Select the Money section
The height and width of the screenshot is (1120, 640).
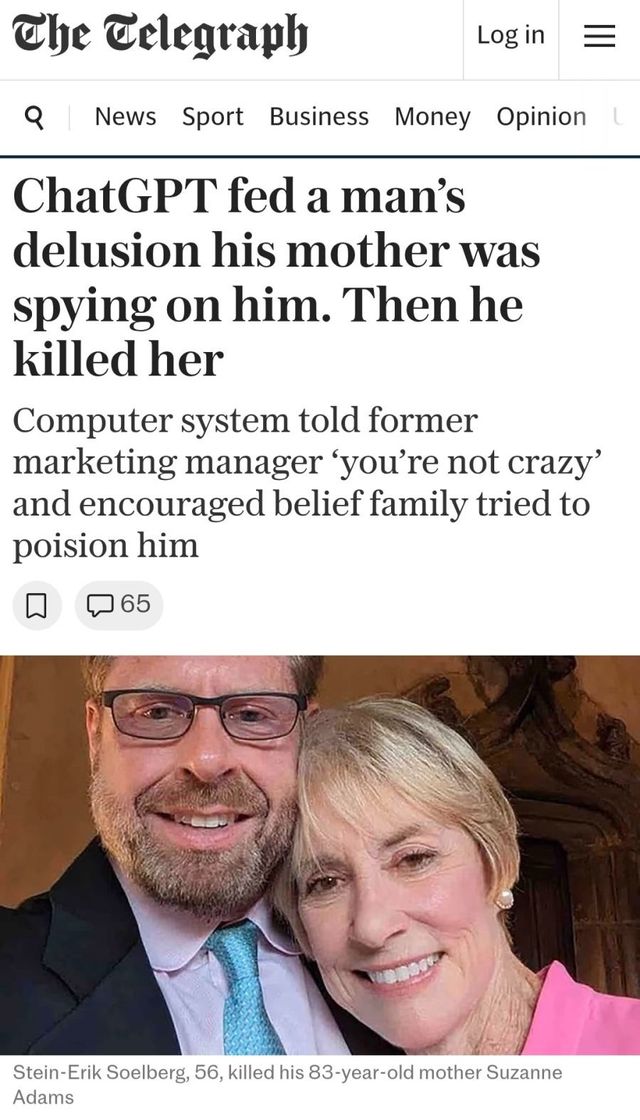click(432, 117)
